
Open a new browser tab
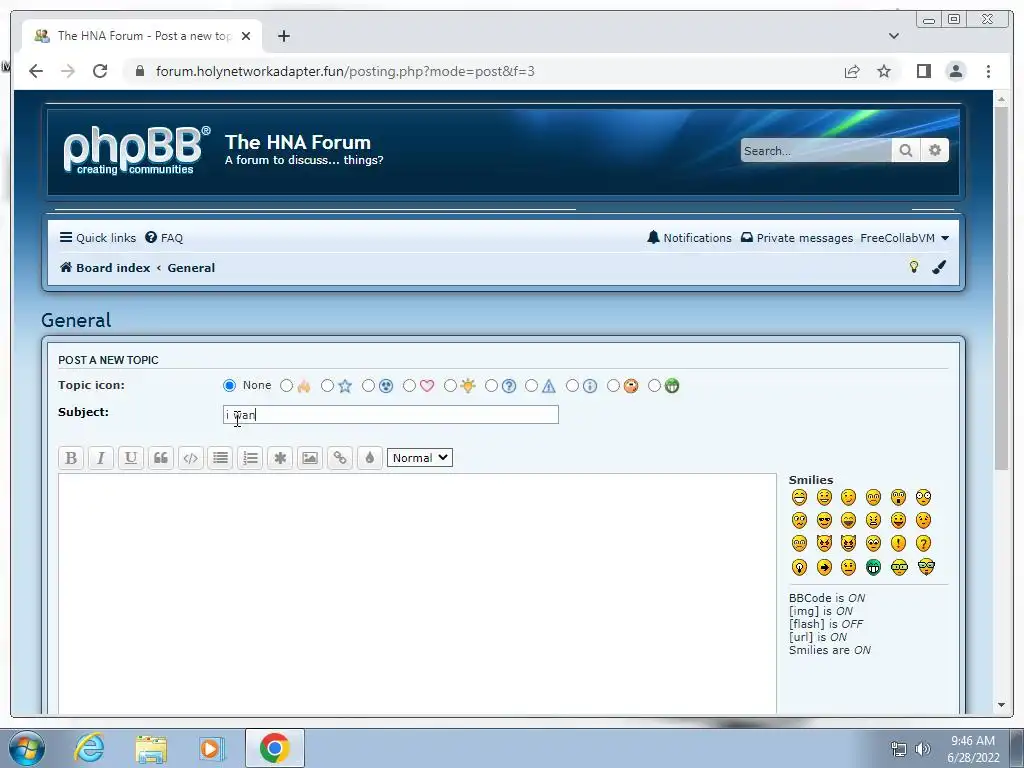coord(283,36)
